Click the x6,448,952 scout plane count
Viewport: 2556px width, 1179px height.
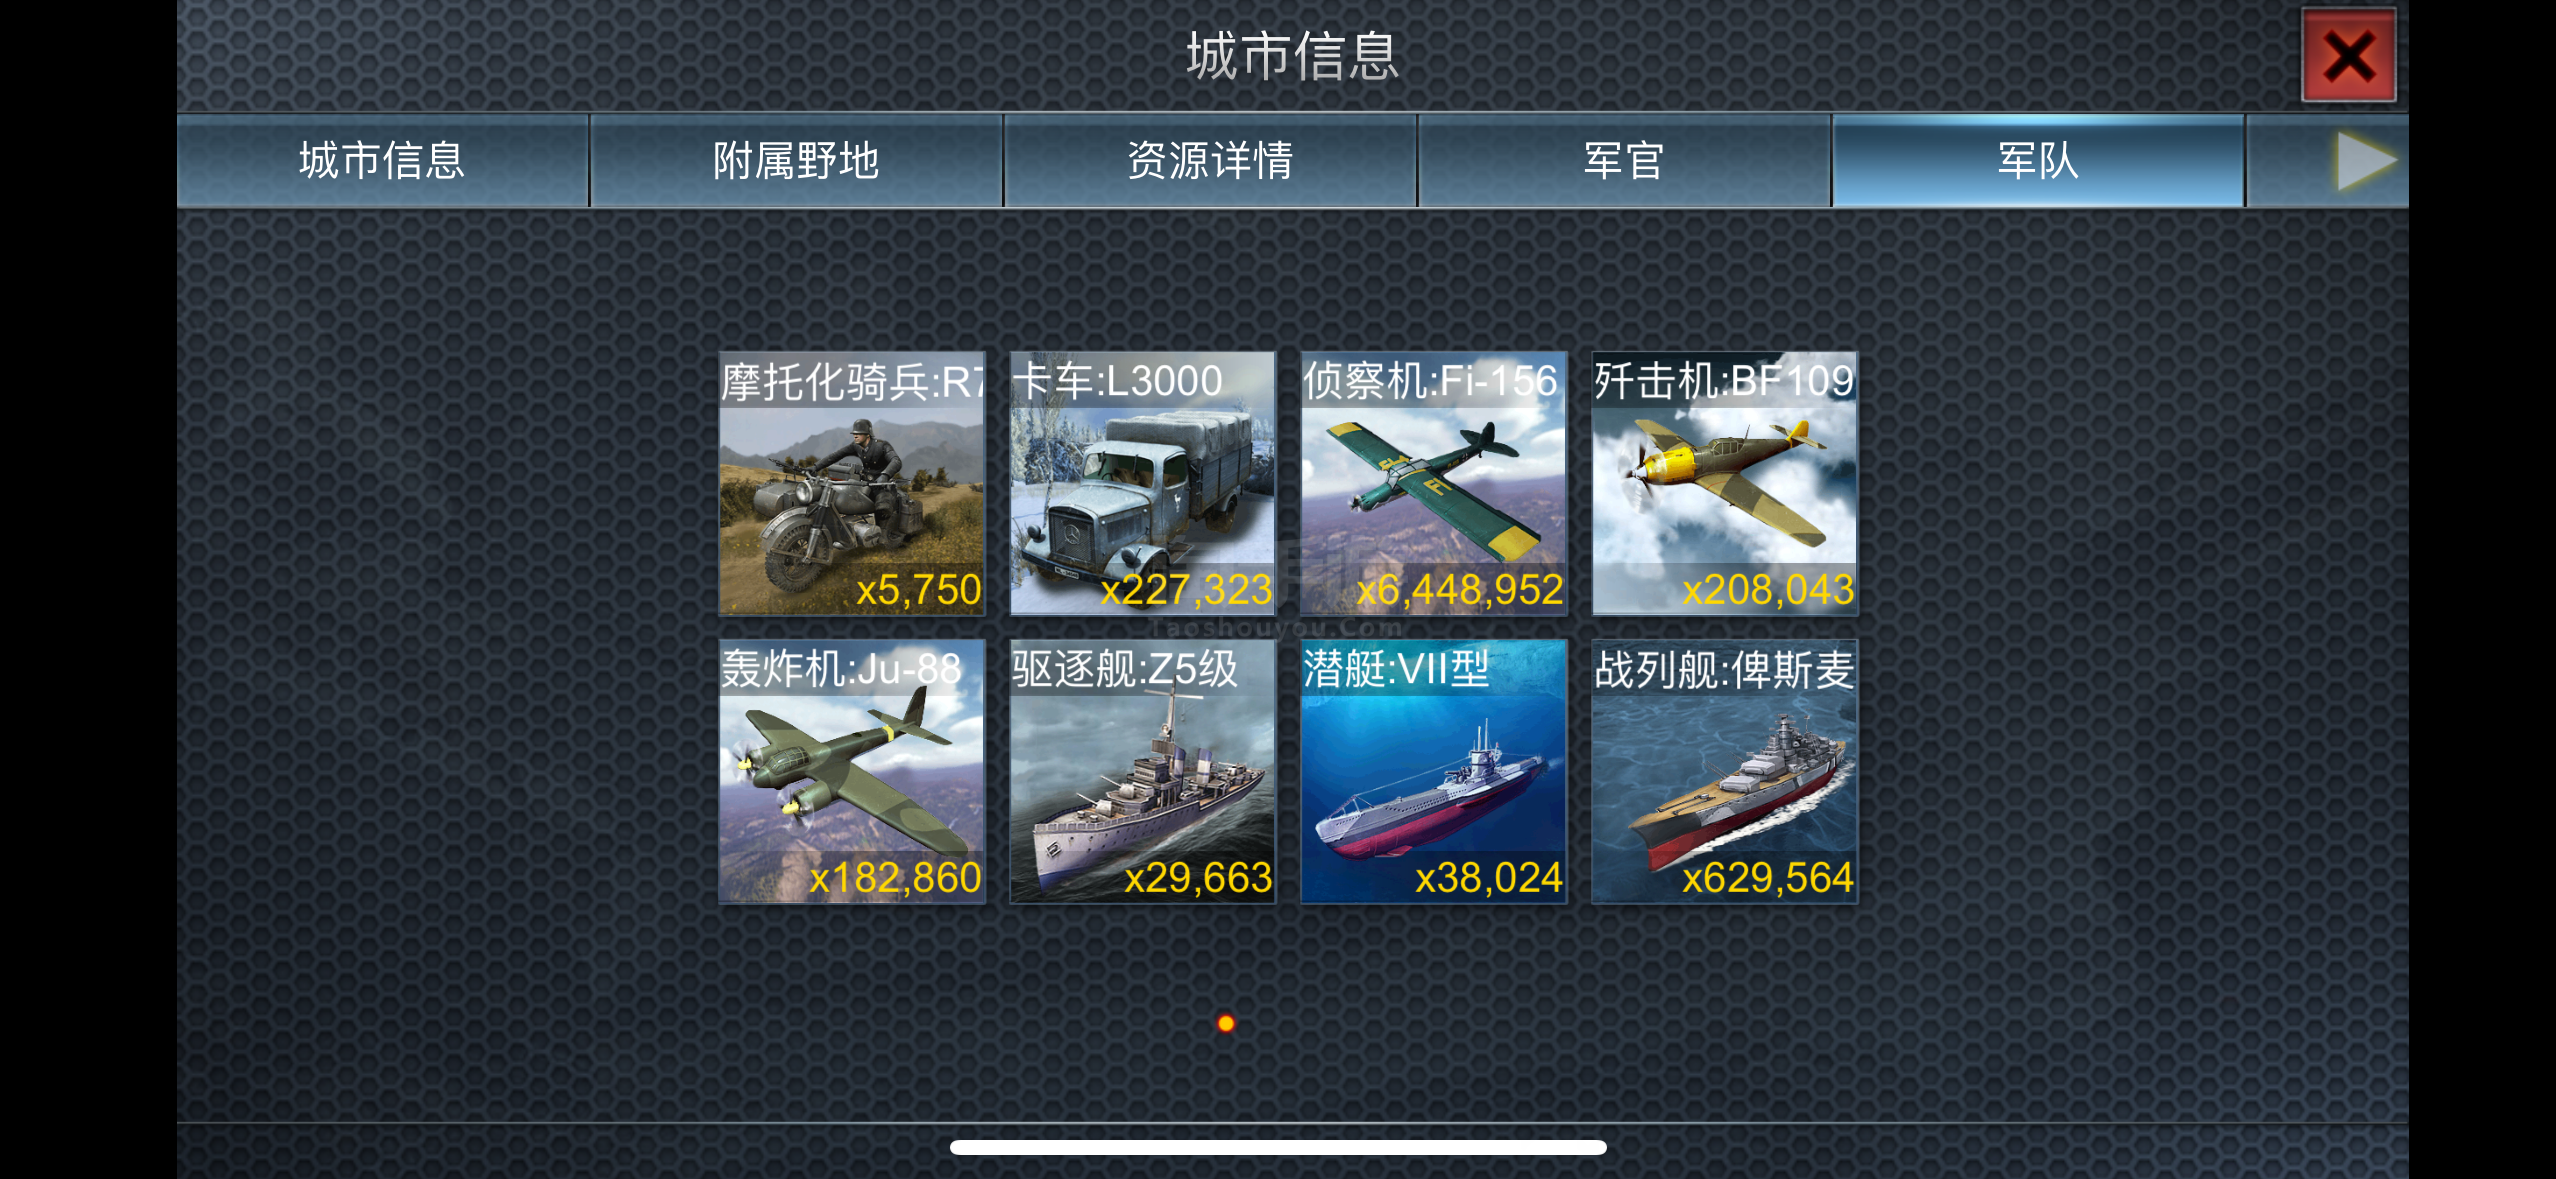[x=1459, y=589]
